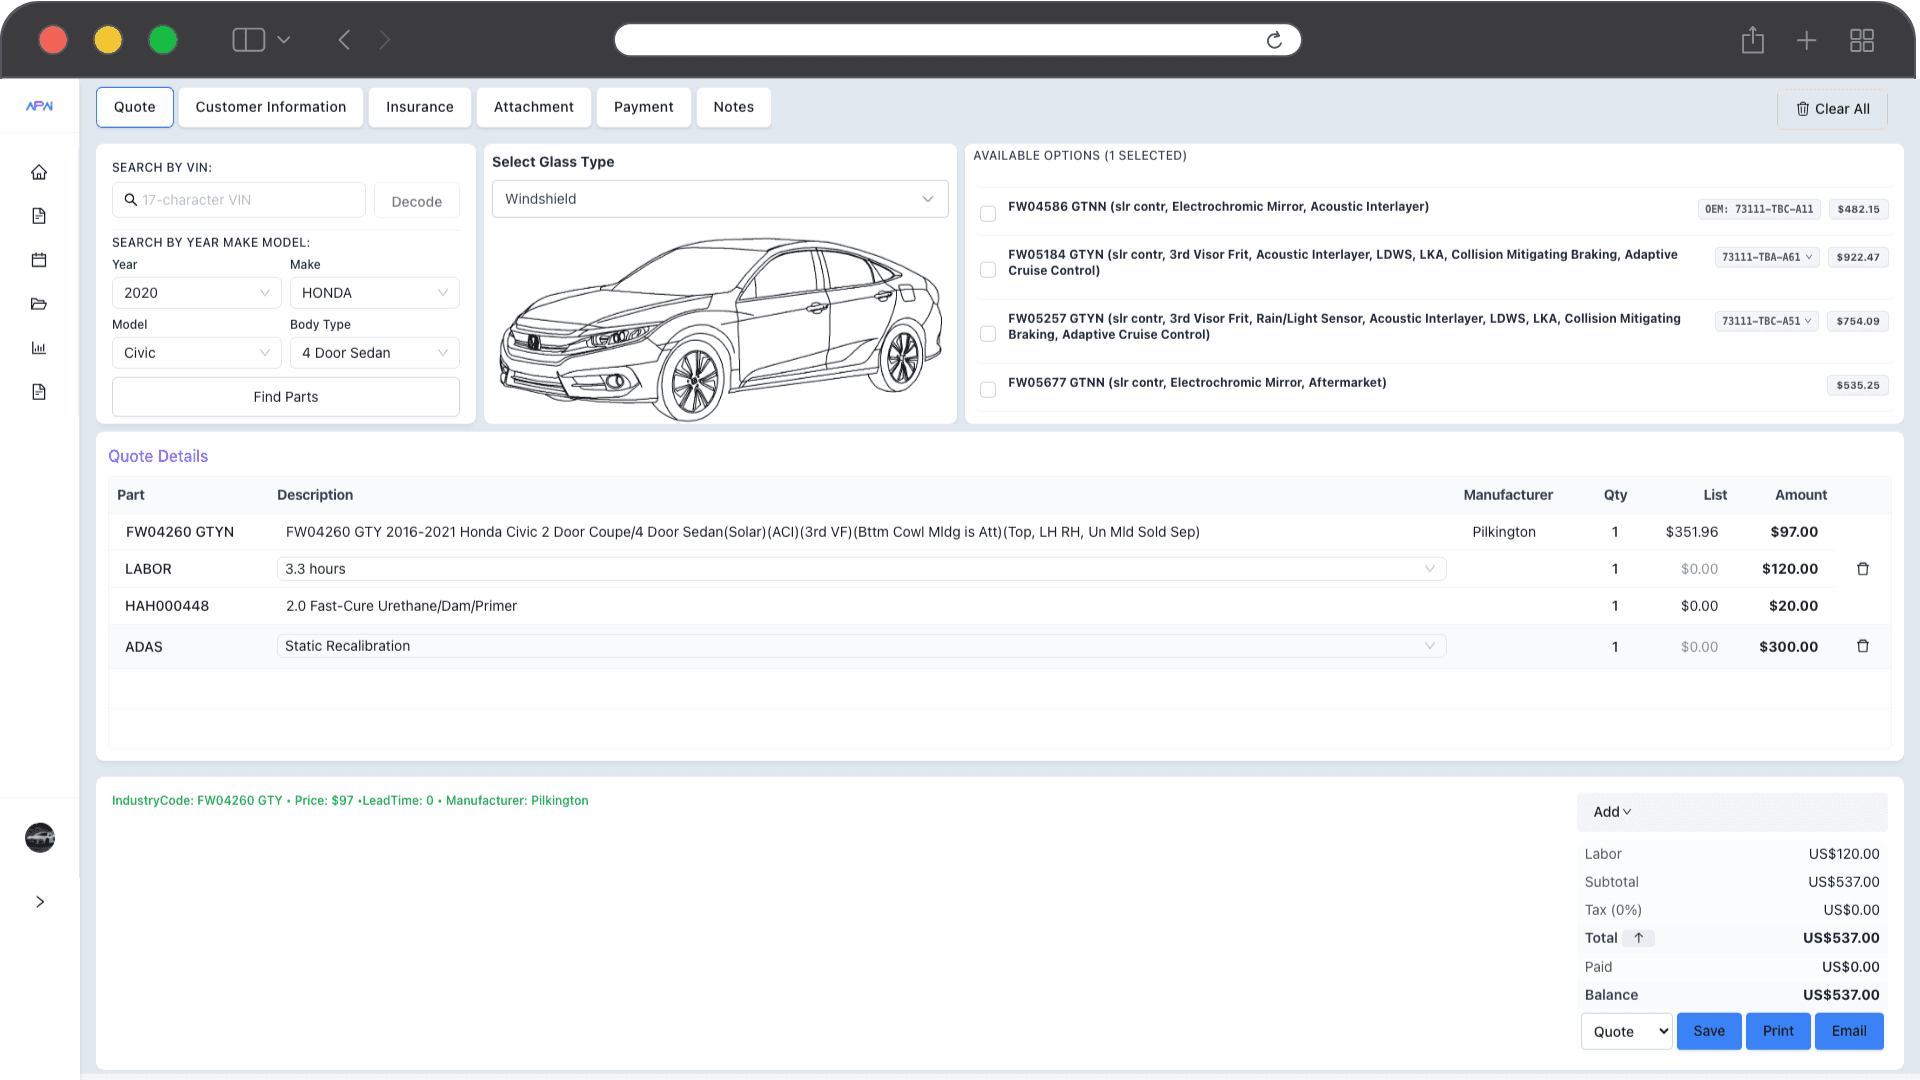Open the Select Glass Type dropdown
Image resolution: width=1920 pixels, height=1080 pixels.
720,199
